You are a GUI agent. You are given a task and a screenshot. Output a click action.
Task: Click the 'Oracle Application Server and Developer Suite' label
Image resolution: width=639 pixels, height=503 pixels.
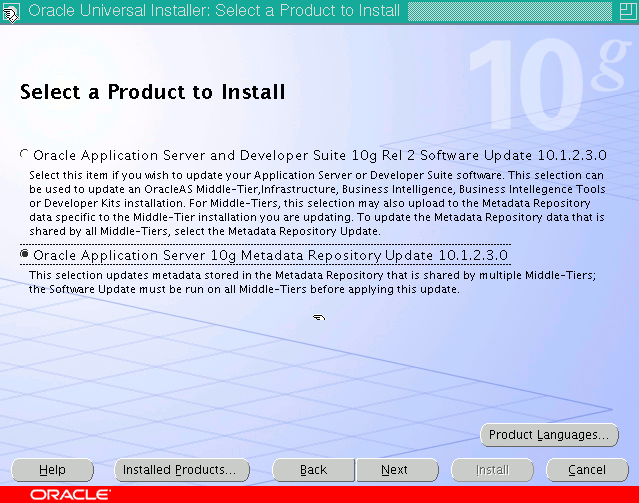click(320, 155)
